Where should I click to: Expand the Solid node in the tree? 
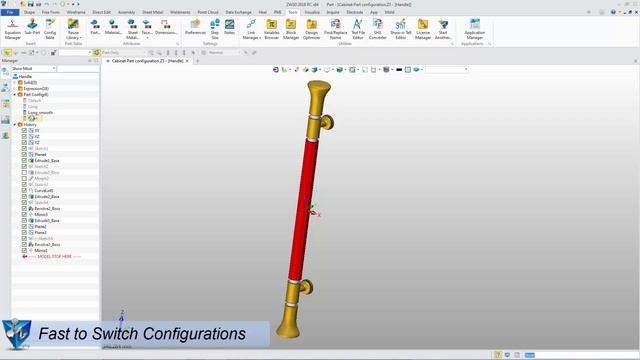tap(15, 82)
